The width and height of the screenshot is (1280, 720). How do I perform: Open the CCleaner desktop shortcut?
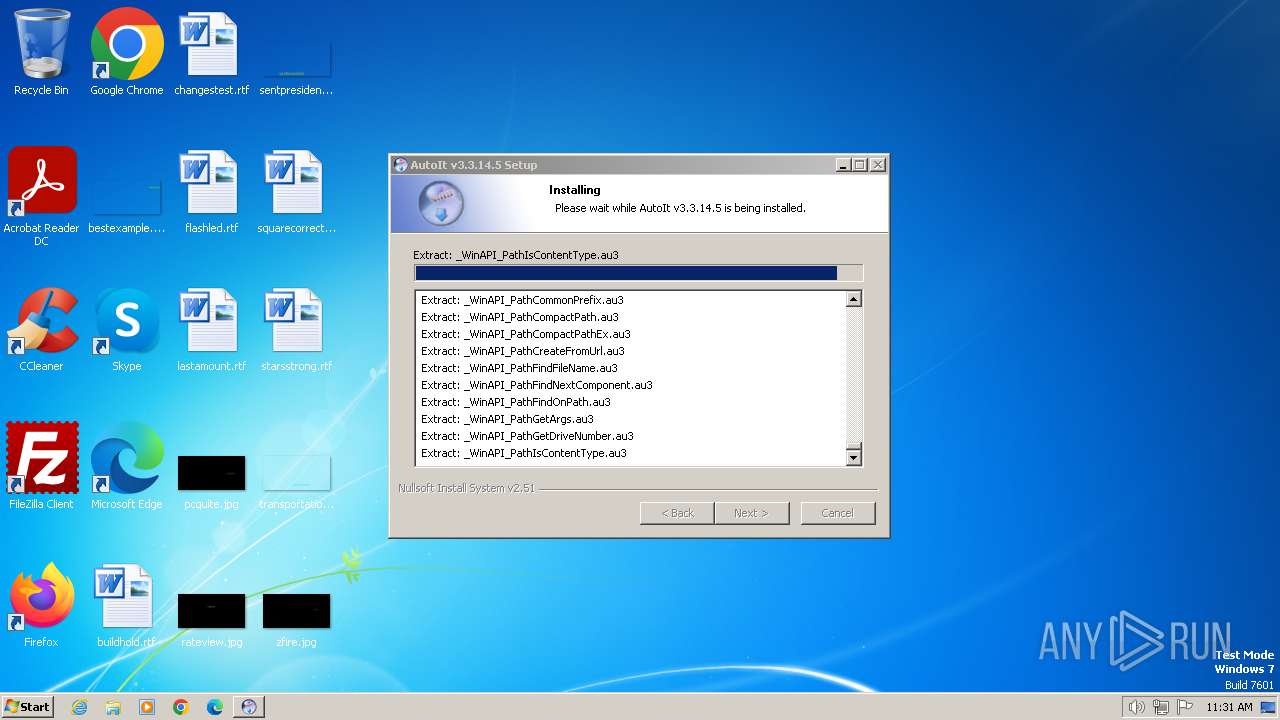click(x=41, y=330)
